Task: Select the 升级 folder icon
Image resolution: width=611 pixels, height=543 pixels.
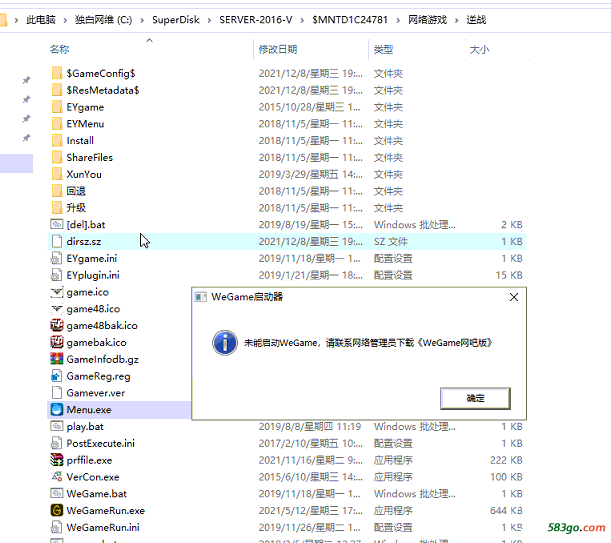Action: [57, 208]
